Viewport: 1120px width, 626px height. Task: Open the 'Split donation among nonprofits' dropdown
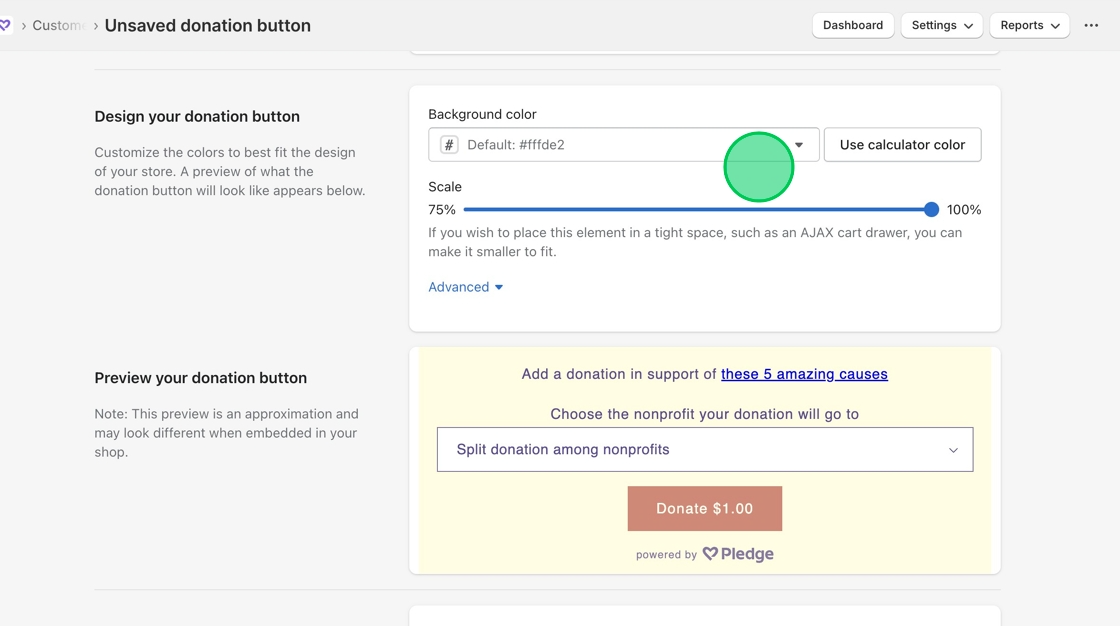[x=704, y=450]
